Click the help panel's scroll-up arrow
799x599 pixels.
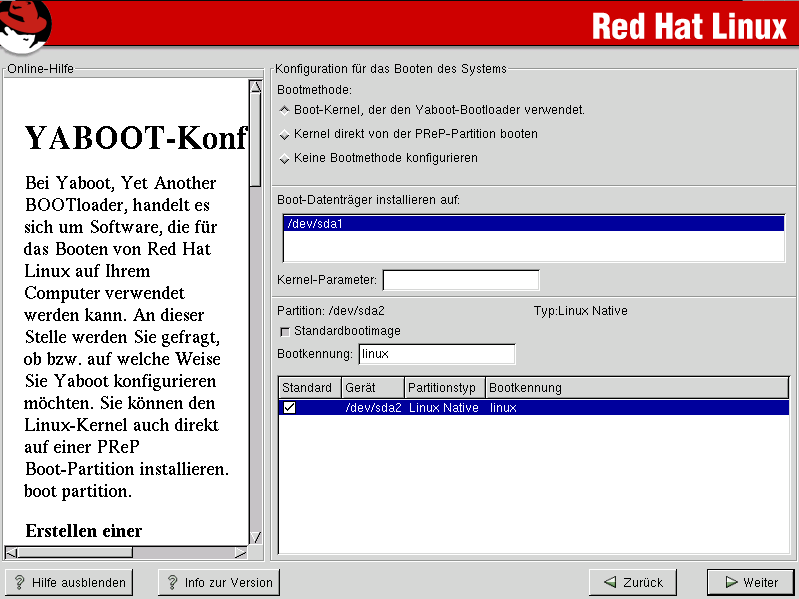(255, 87)
